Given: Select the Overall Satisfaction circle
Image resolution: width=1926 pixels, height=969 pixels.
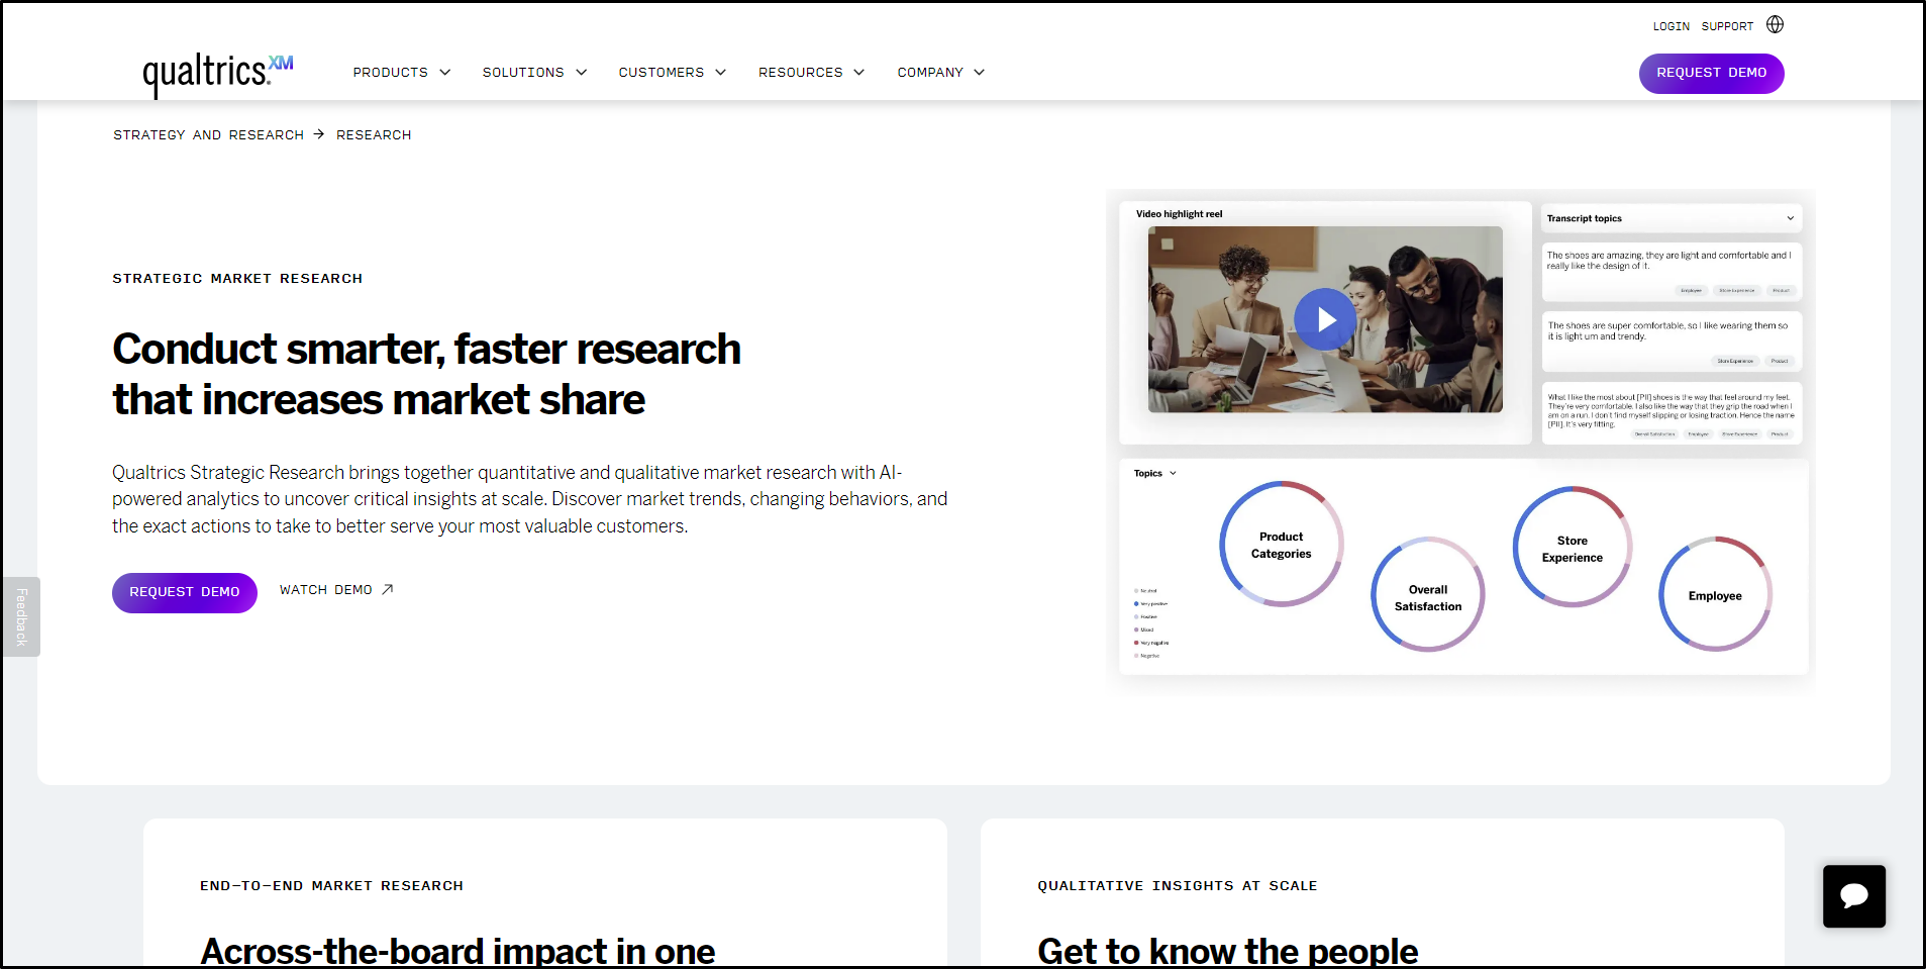Looking at the screenshot, I should point(1428,597).
